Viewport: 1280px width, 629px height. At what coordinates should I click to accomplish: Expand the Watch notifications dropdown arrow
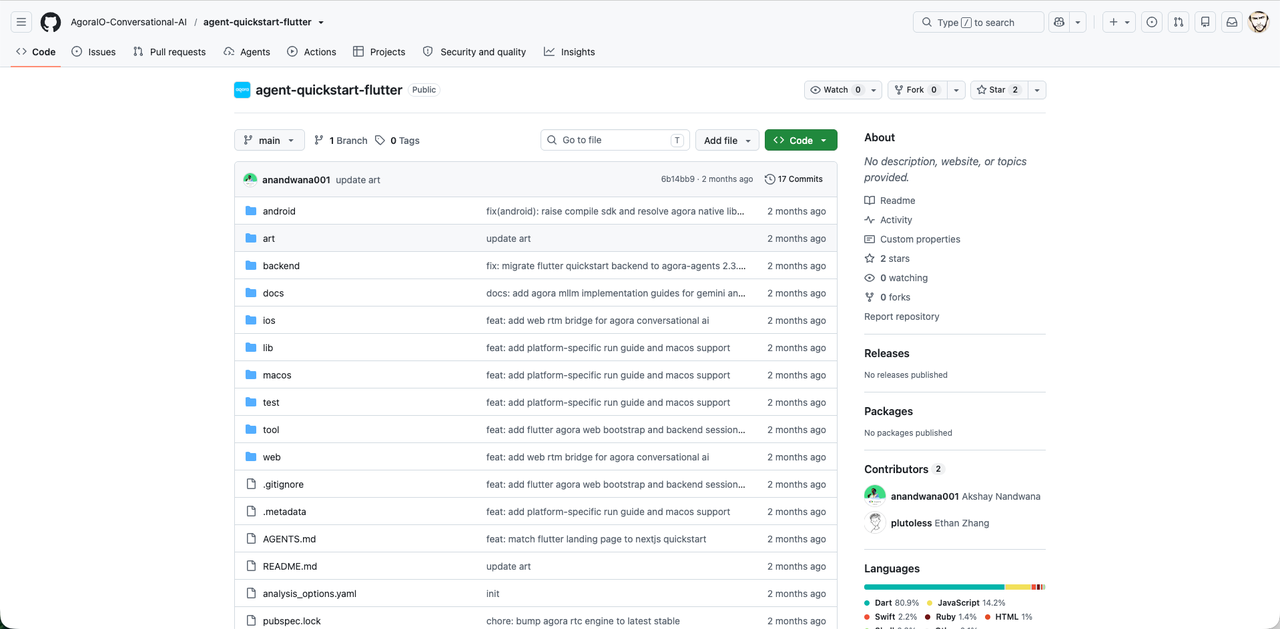pos(873,90)
